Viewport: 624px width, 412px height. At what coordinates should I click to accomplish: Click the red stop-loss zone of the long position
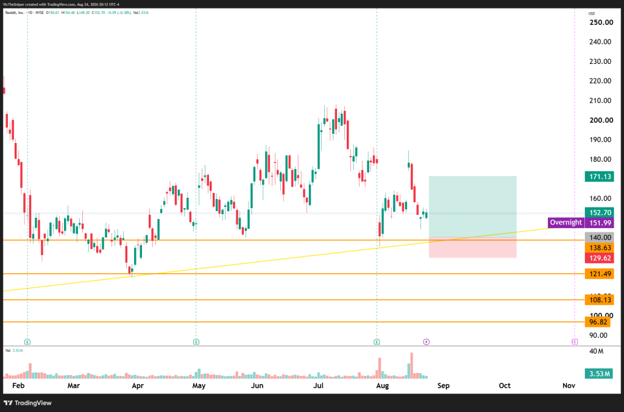point(472,248)
